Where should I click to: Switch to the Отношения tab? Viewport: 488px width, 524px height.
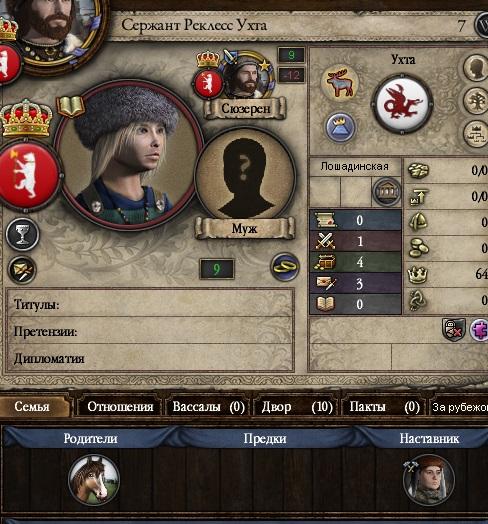tap(120, 406)
